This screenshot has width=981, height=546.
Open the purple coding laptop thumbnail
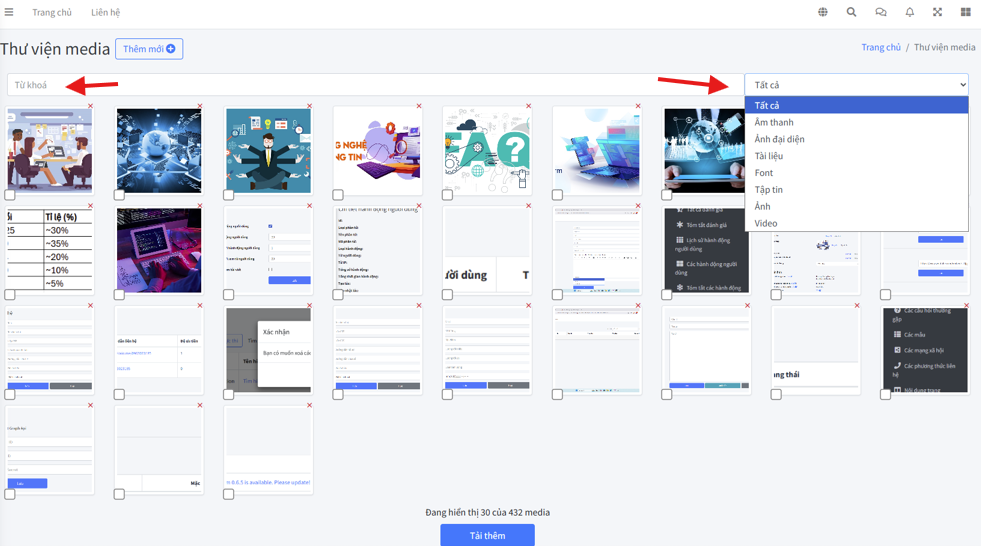[x=159, y=250]
